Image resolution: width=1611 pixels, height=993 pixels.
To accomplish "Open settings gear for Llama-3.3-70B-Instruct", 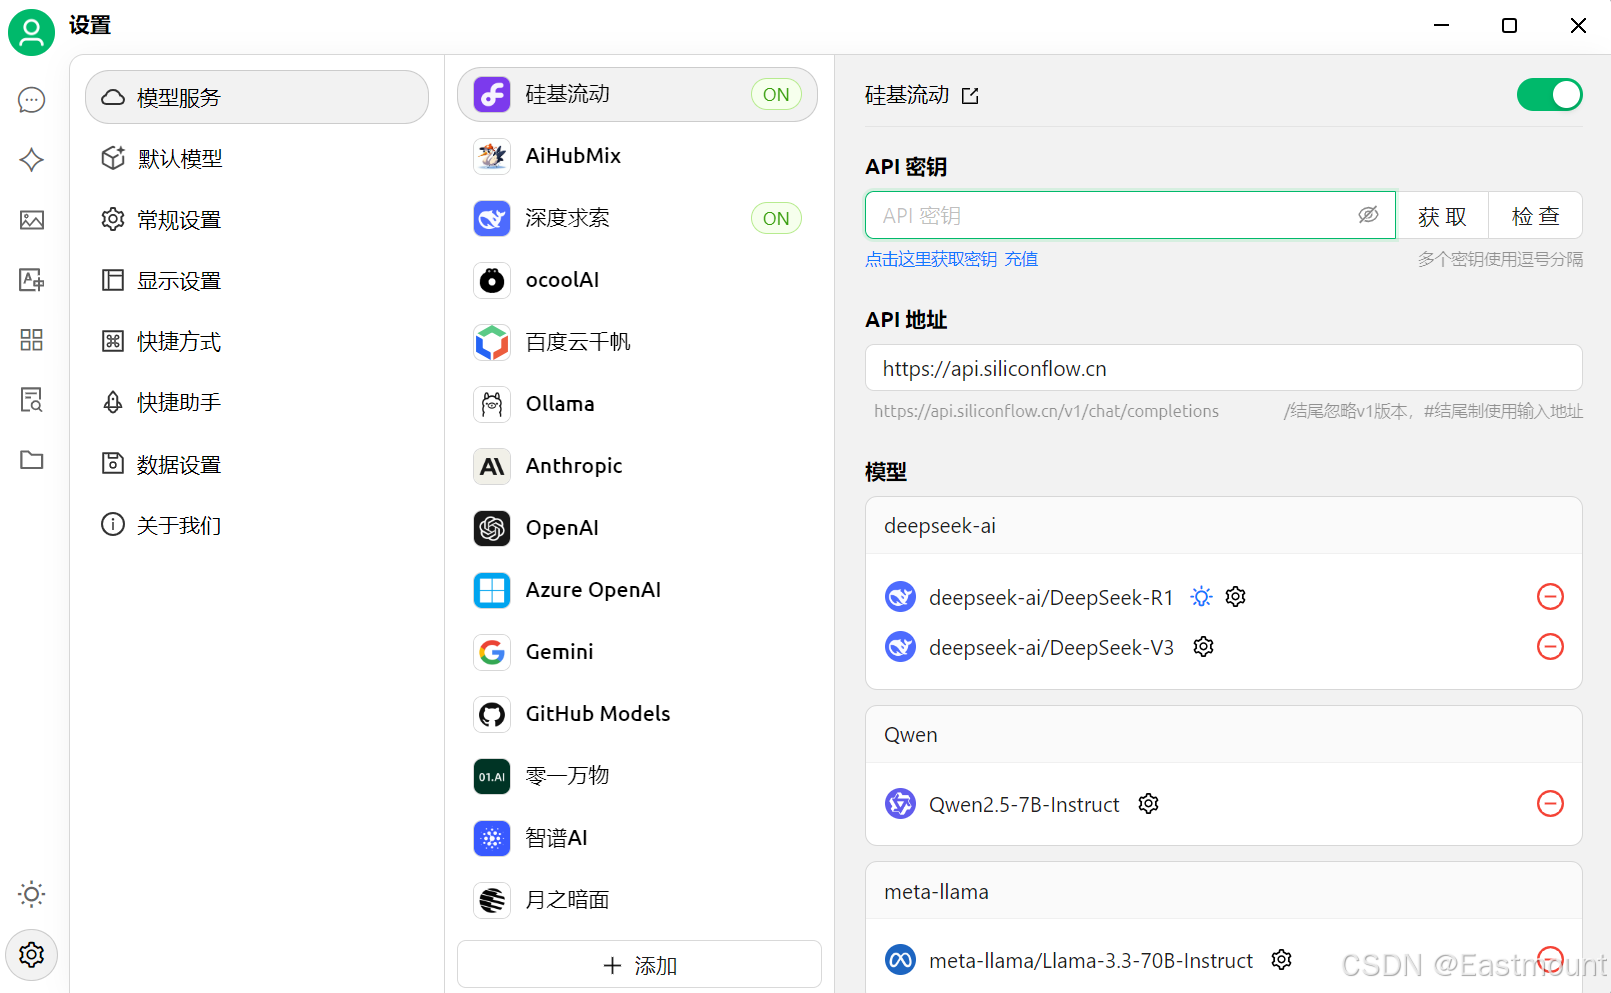I will pyautogui.click(x=1282, y=960).
